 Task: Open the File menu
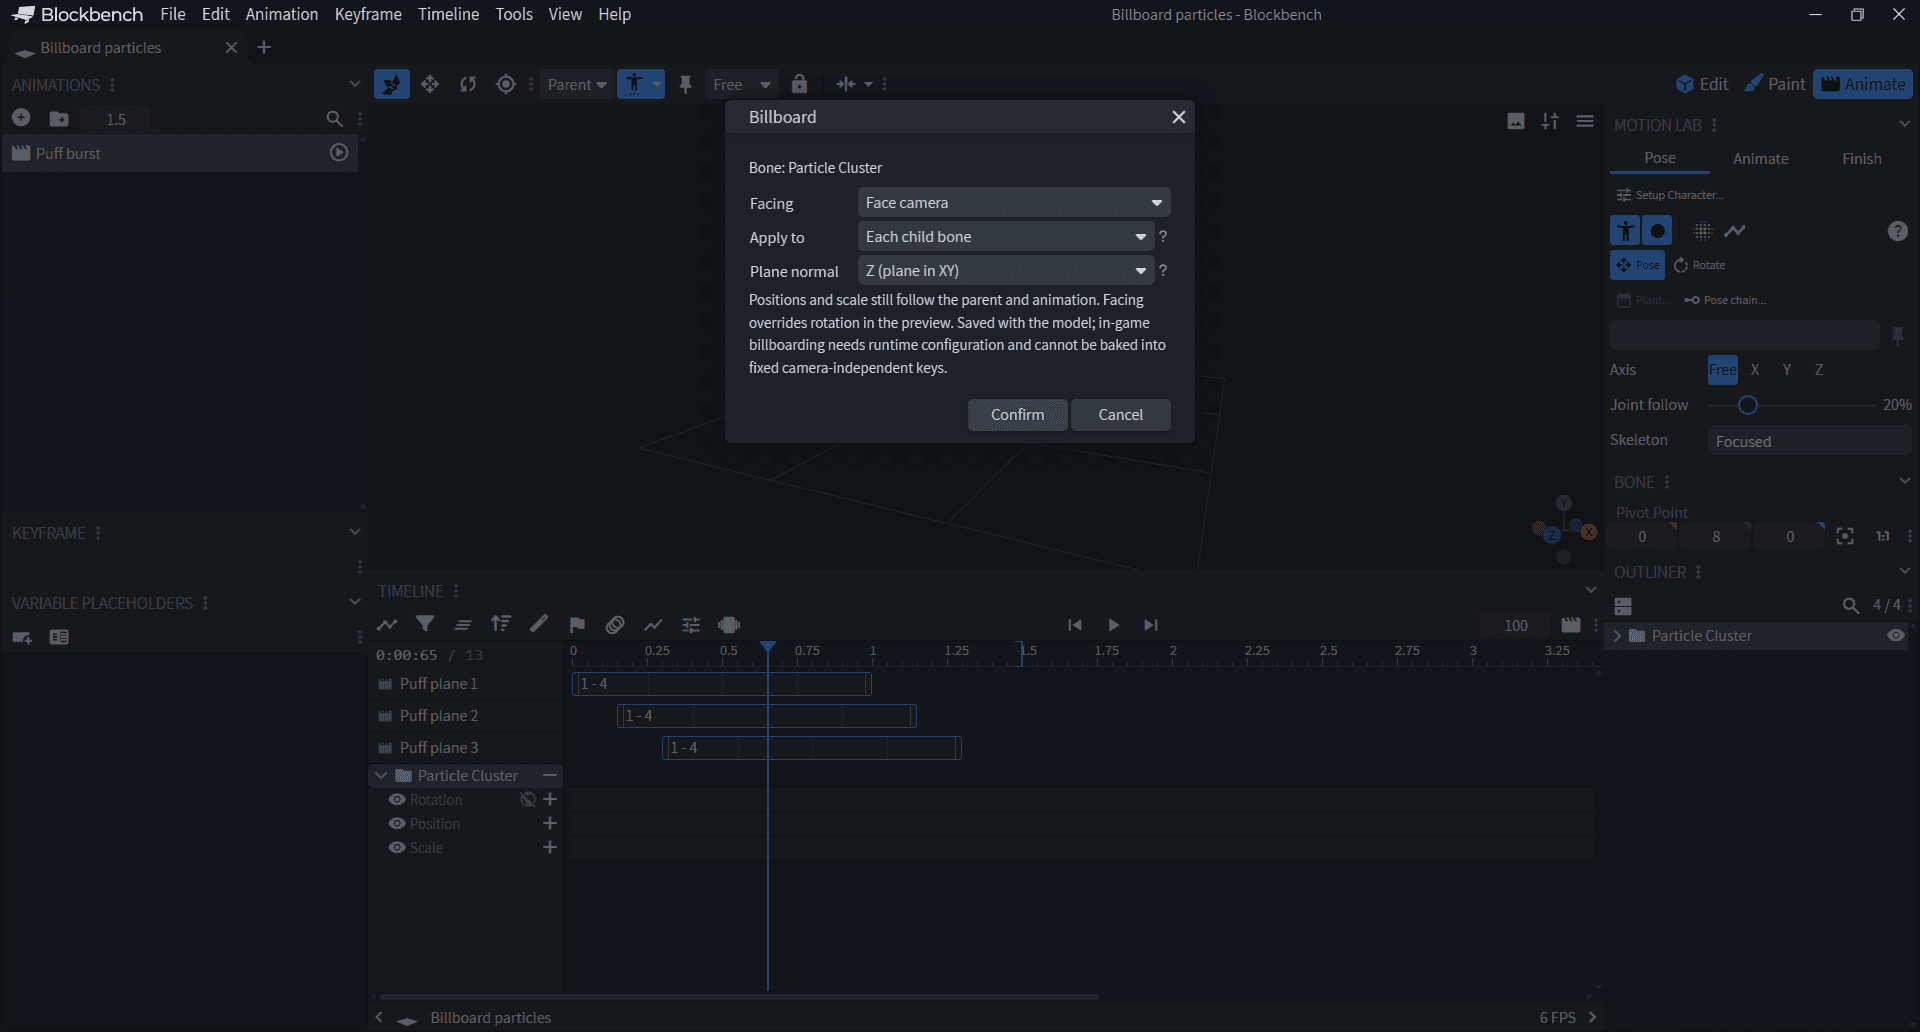click(173, 14)
